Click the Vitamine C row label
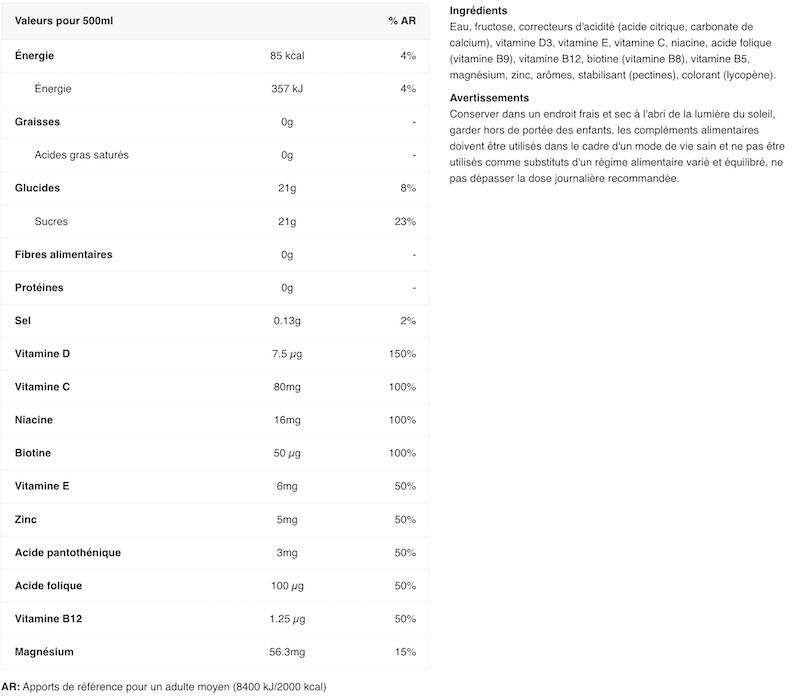 [42, 387]
